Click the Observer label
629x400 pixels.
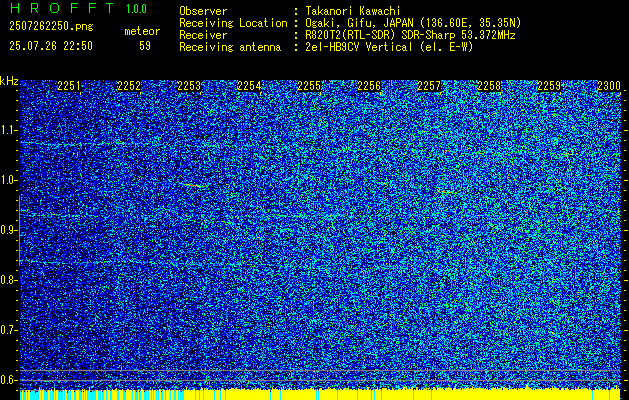click(203, 11)
